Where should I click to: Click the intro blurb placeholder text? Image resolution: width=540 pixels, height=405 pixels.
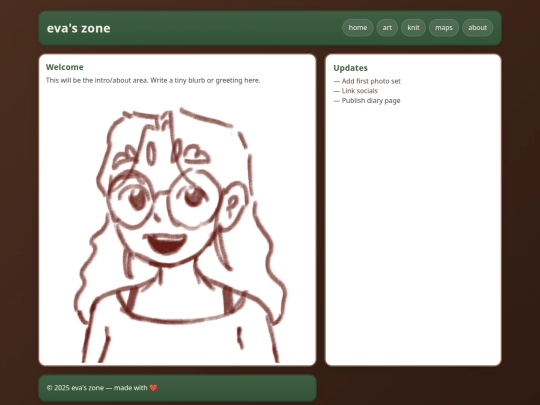[153, 81]
